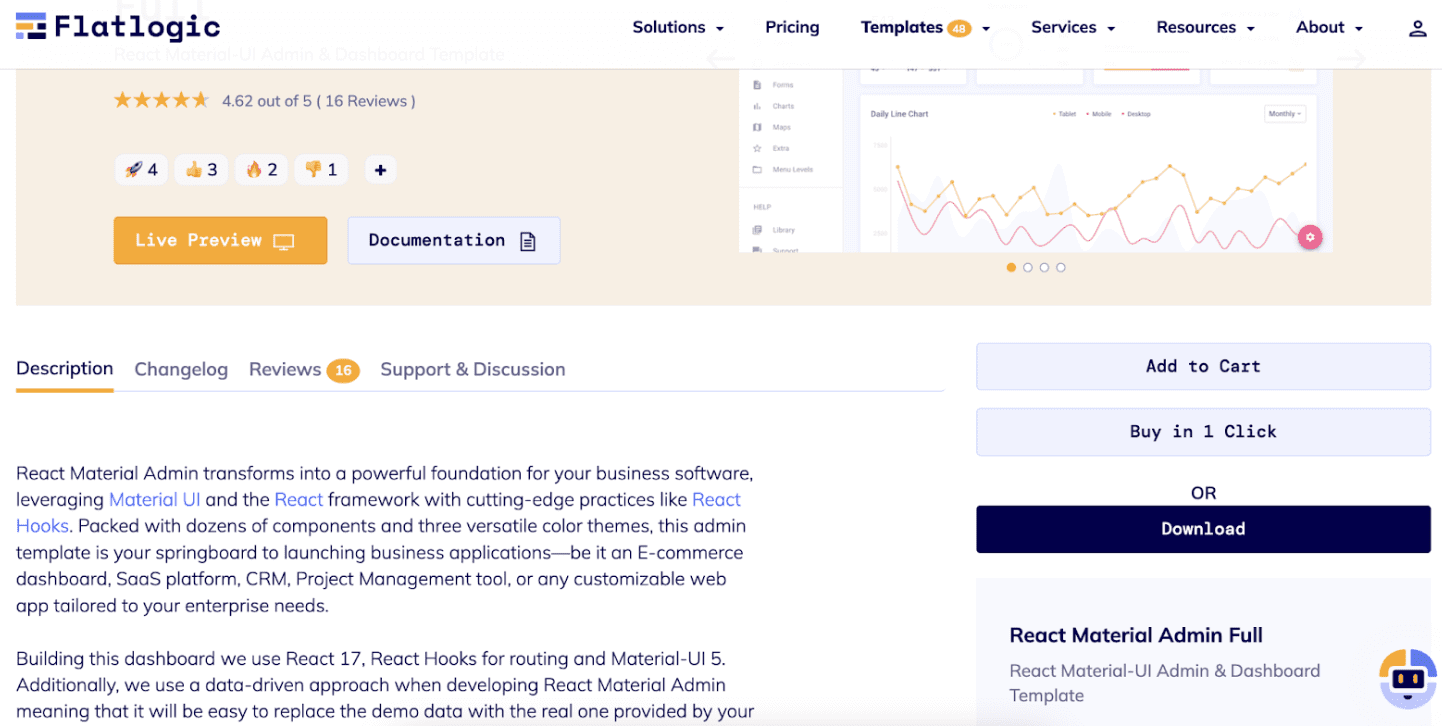Open the user account icon
1442x726 pixels.
pos(1417,28)
